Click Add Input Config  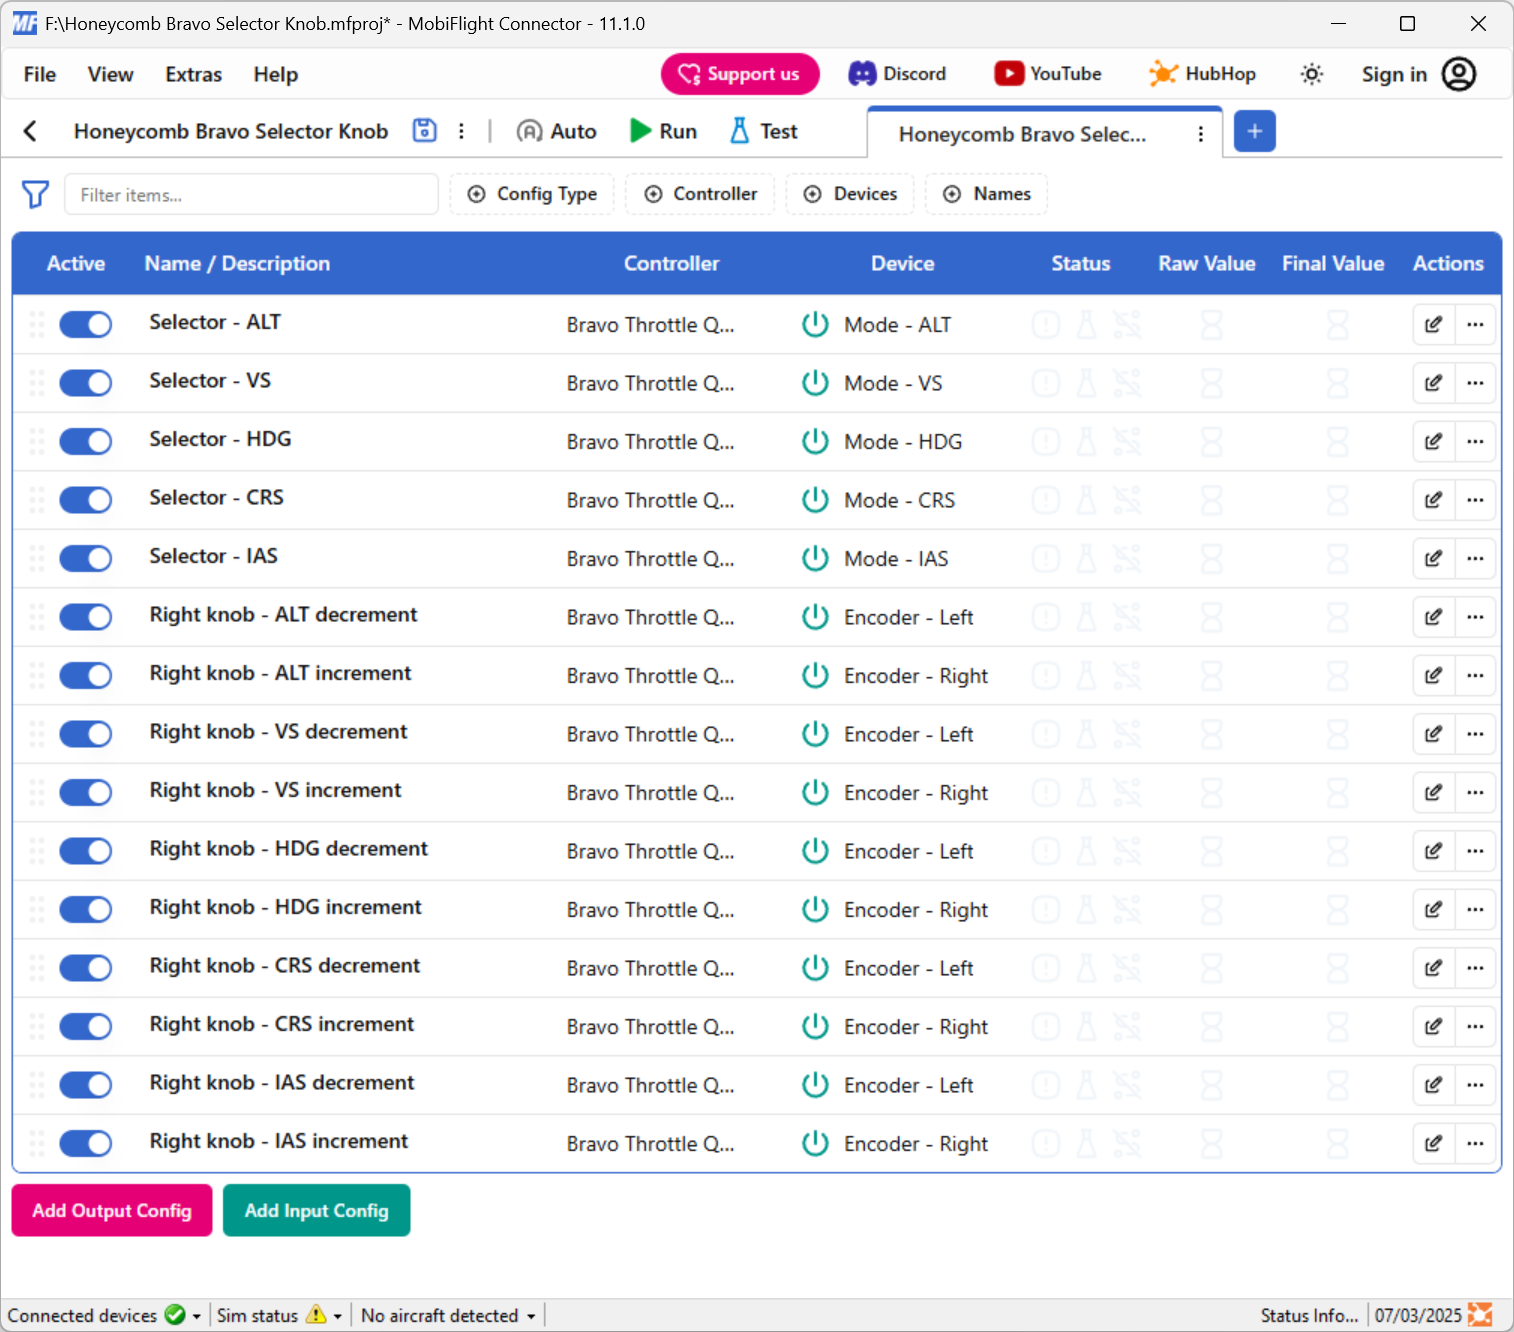tap(316, 1210)
